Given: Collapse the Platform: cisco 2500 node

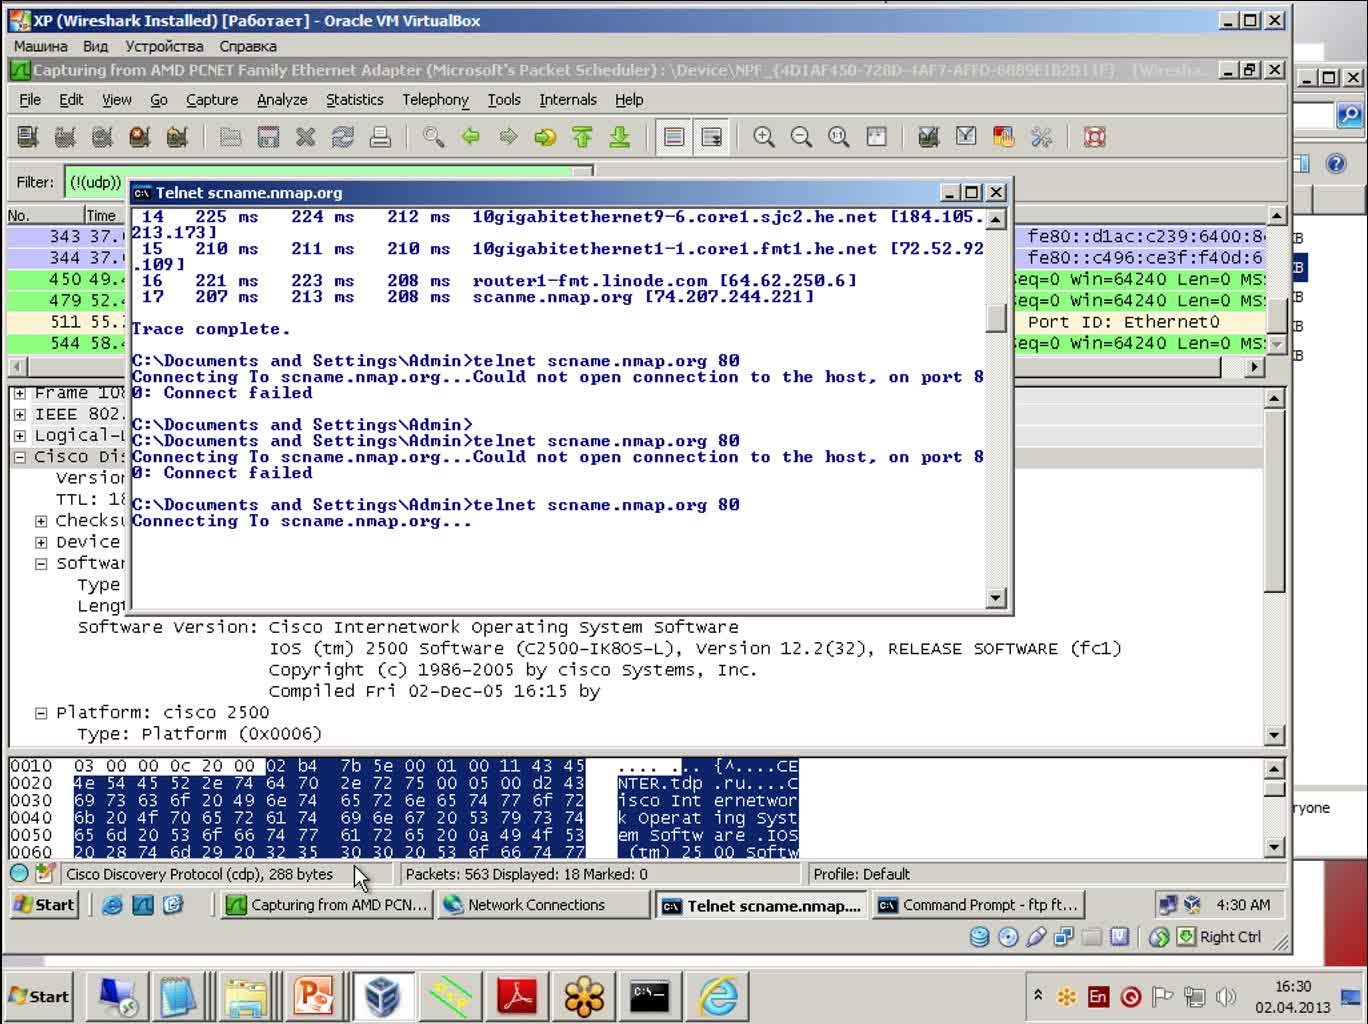Looking at the screenshot, I should click(x=41, y=713).
